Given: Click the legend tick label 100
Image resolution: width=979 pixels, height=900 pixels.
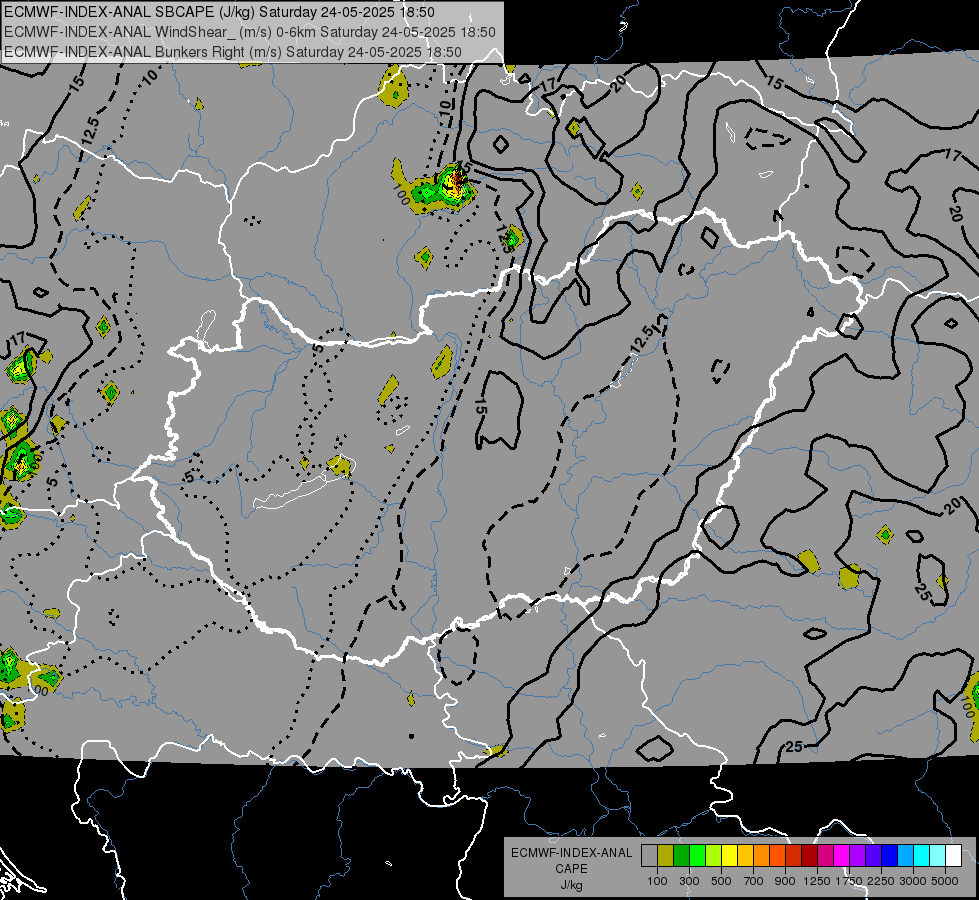Looking at the screenshot, I should tap(657, 881).
